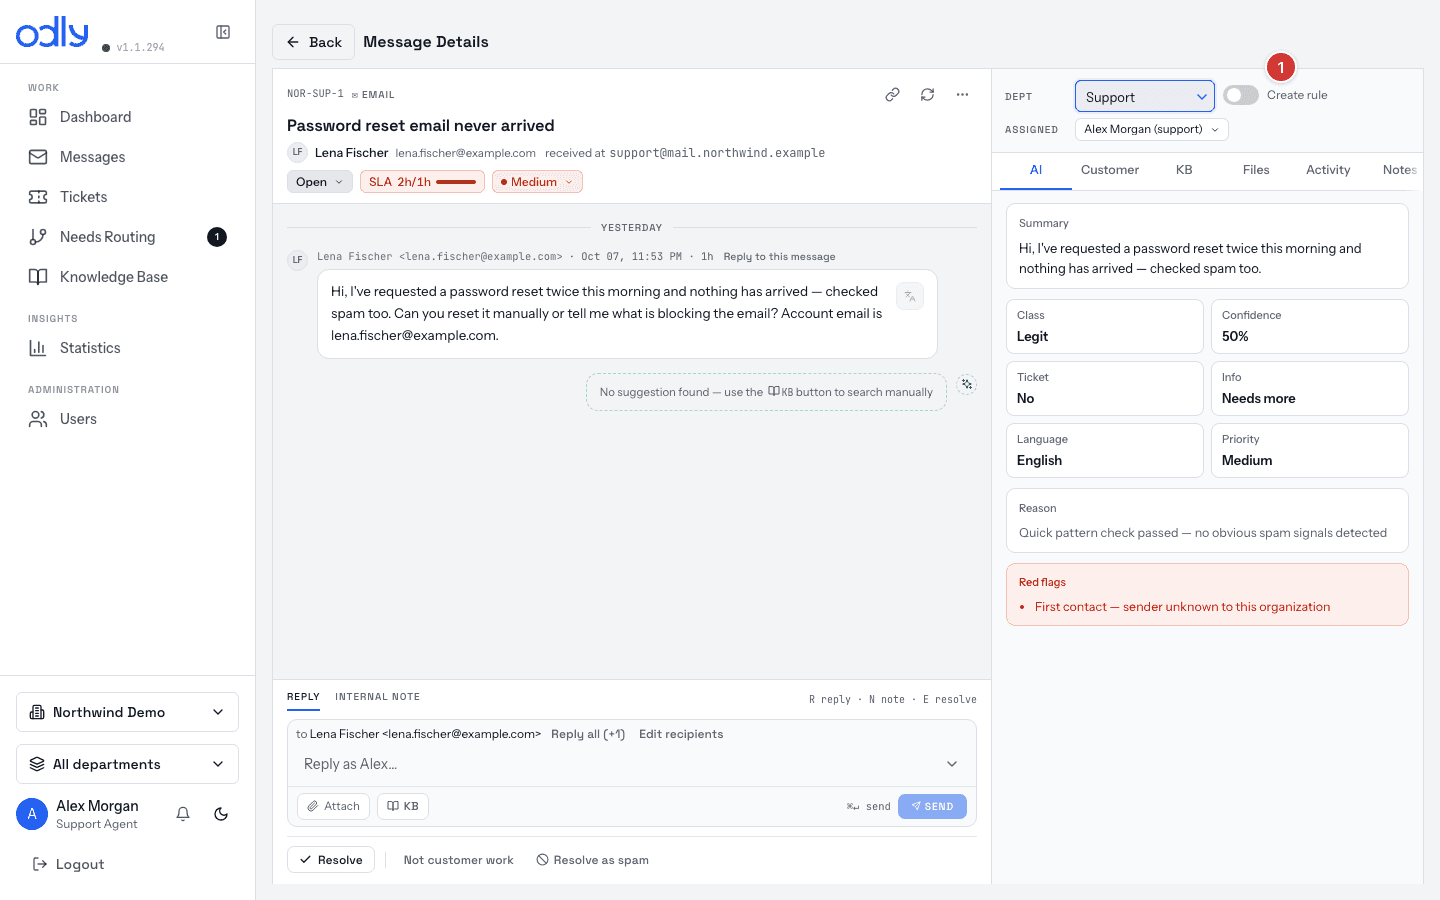The height and width of the screenshot is (900, 1440).
Task: View Statistics page
Action: click(128, 348)
